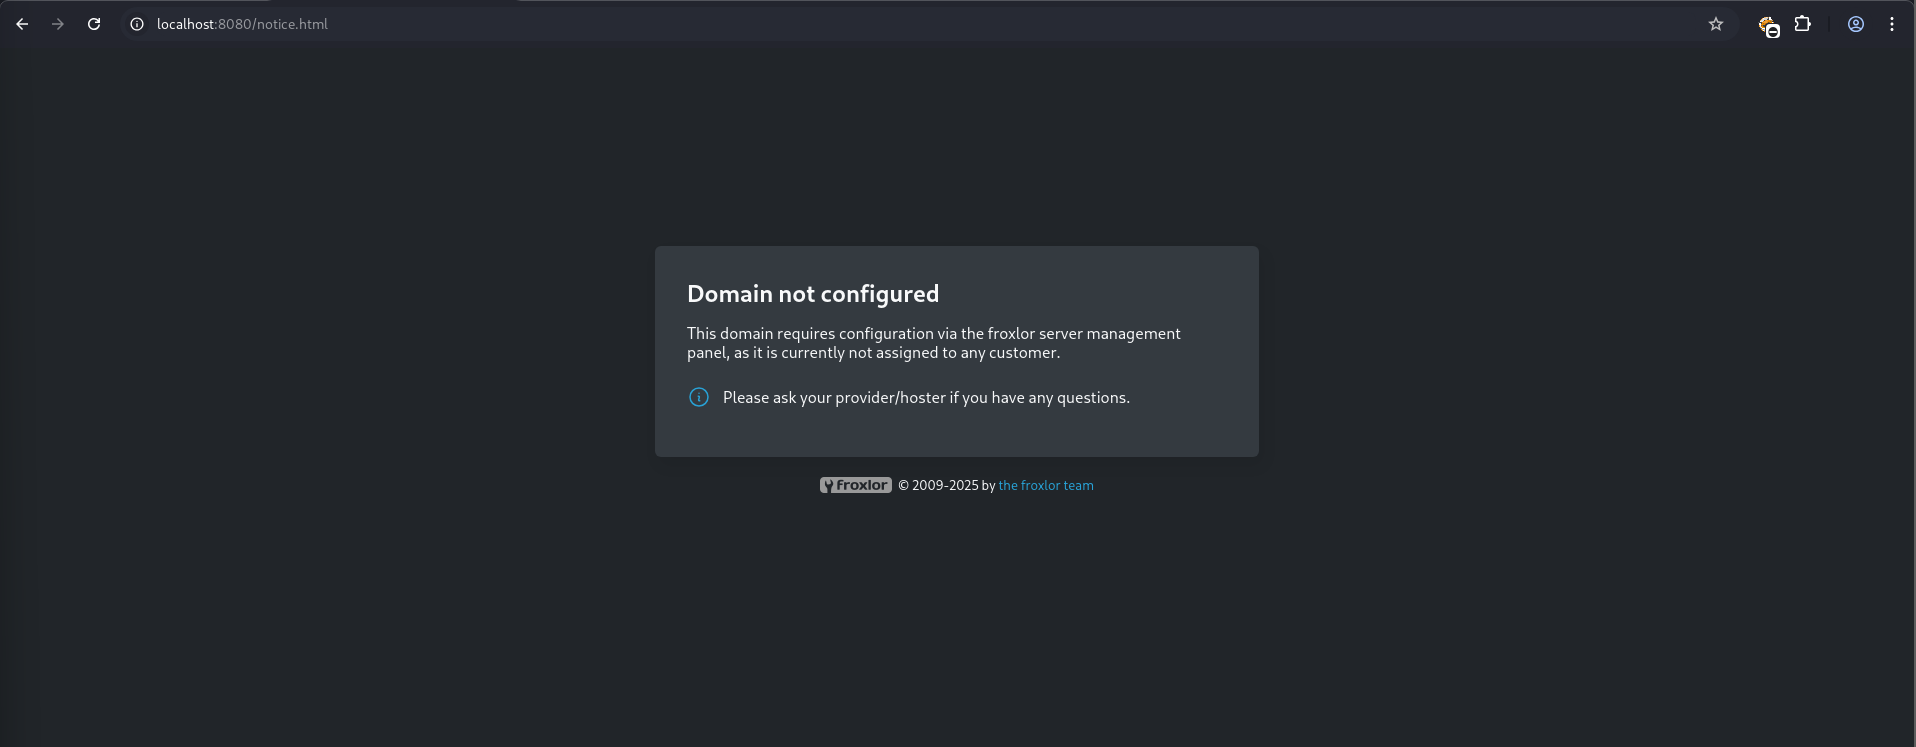Screen dimensions: 1916x747
Task: Click the "© 2009-2025 by" copyright text
Action: click(x=946, y=485)
